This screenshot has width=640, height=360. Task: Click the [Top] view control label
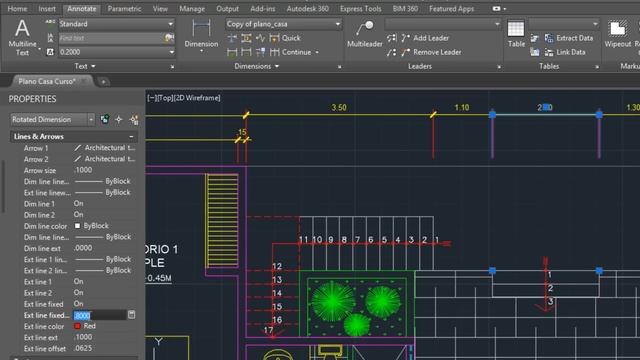(166, 98)
